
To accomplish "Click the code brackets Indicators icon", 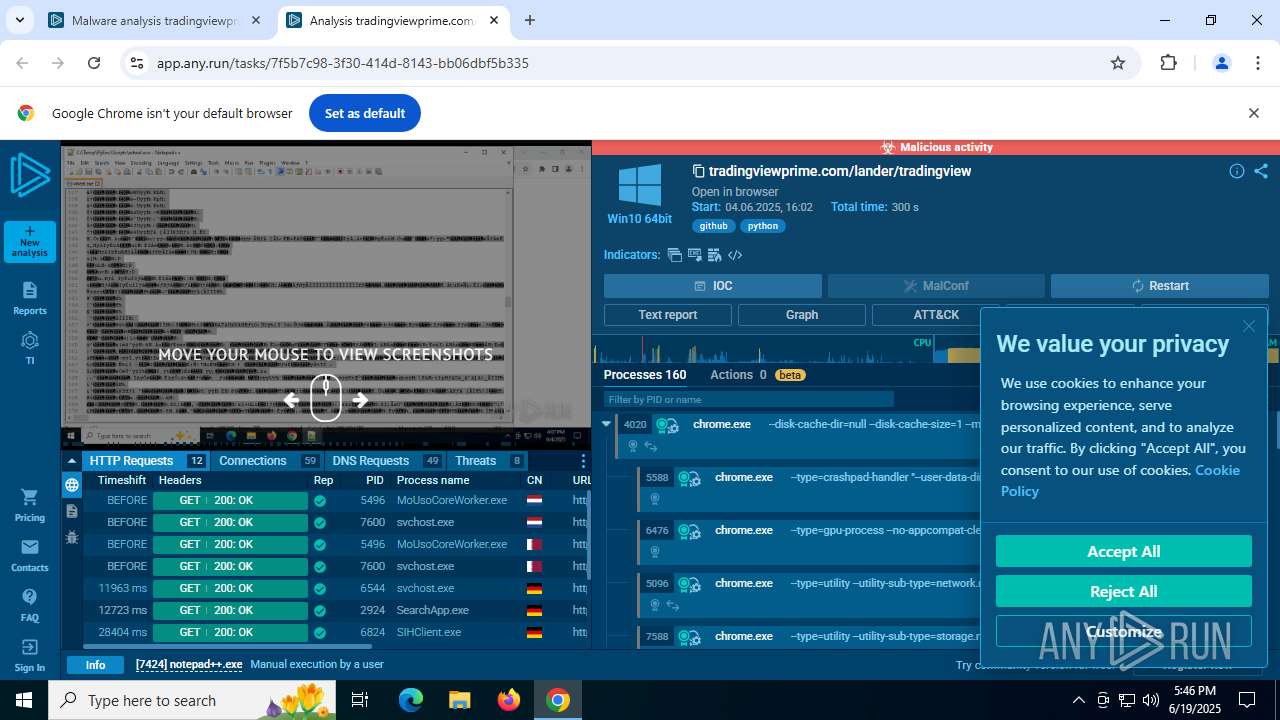I will (735, 255).
